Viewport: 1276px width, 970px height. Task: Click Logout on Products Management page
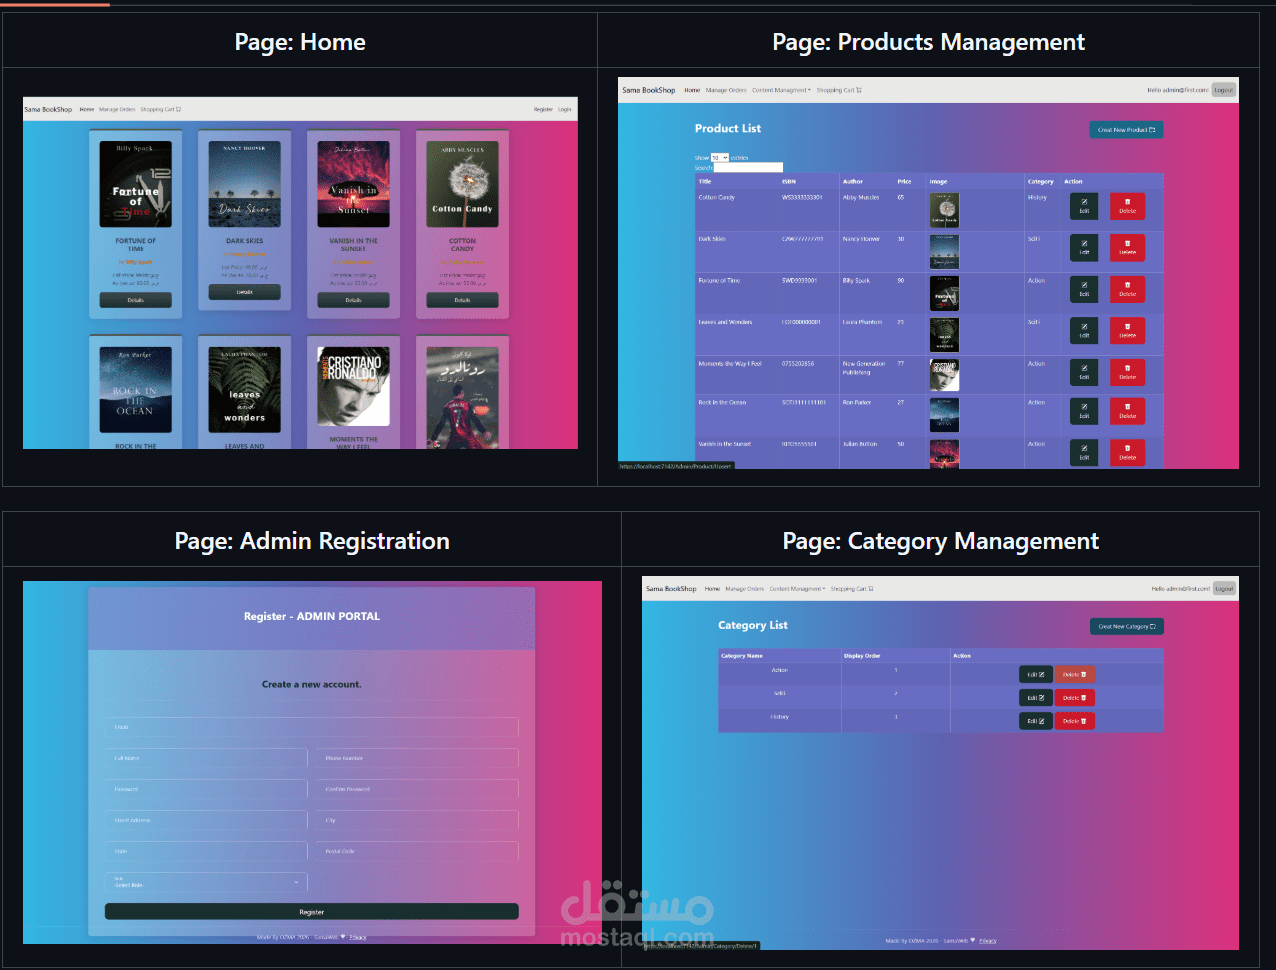pyautogui.click(x=1224, y=90)
